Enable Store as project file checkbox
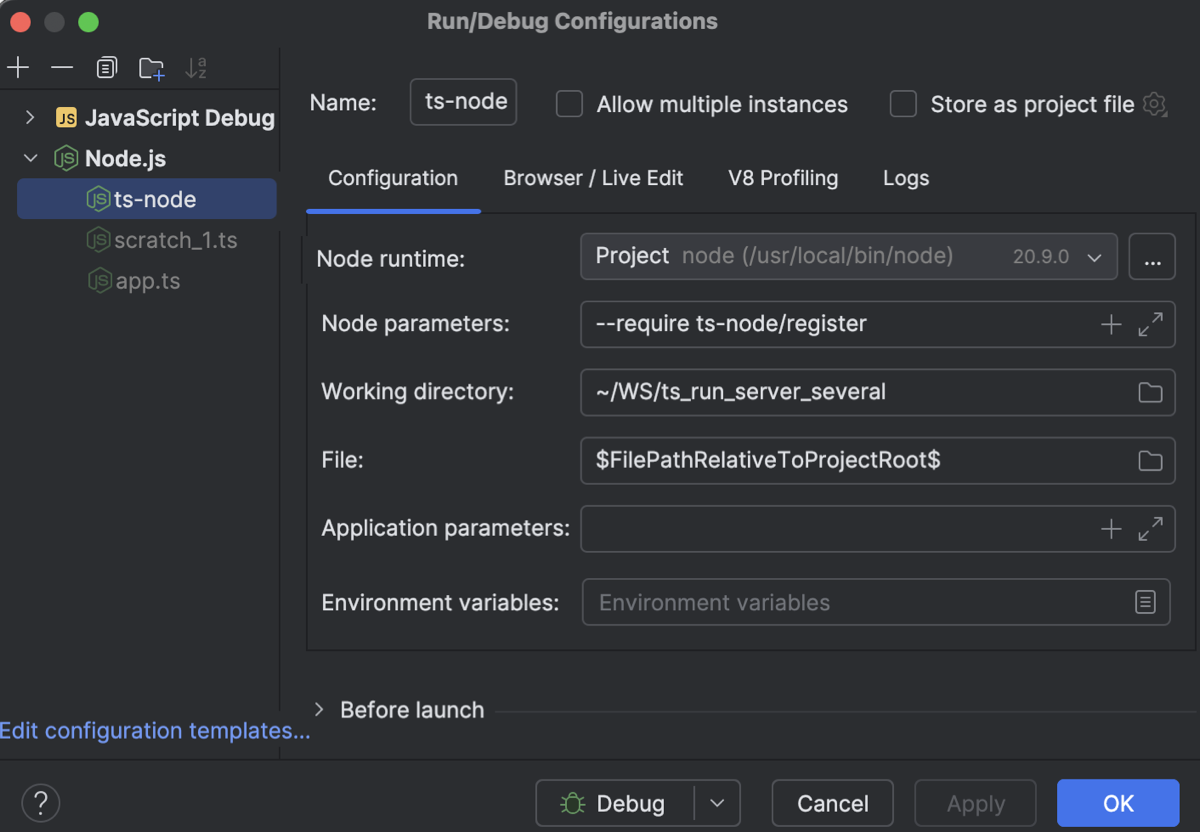 [903, 104]
